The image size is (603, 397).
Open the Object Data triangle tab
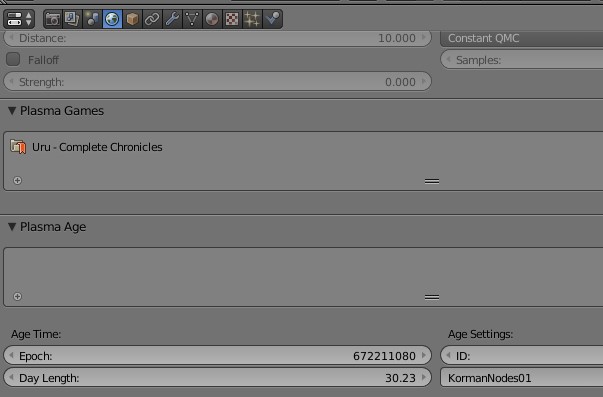(192, 19)
